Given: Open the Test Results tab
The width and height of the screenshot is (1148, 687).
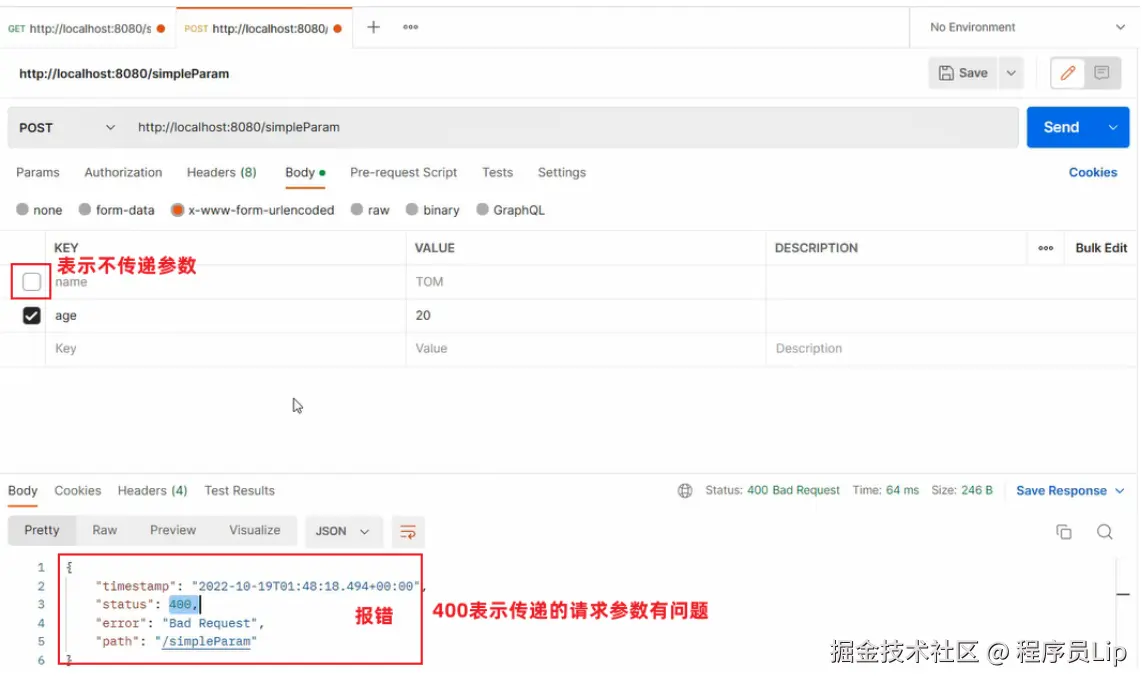Looking at the screenshot, I should (x=239, y=491).
